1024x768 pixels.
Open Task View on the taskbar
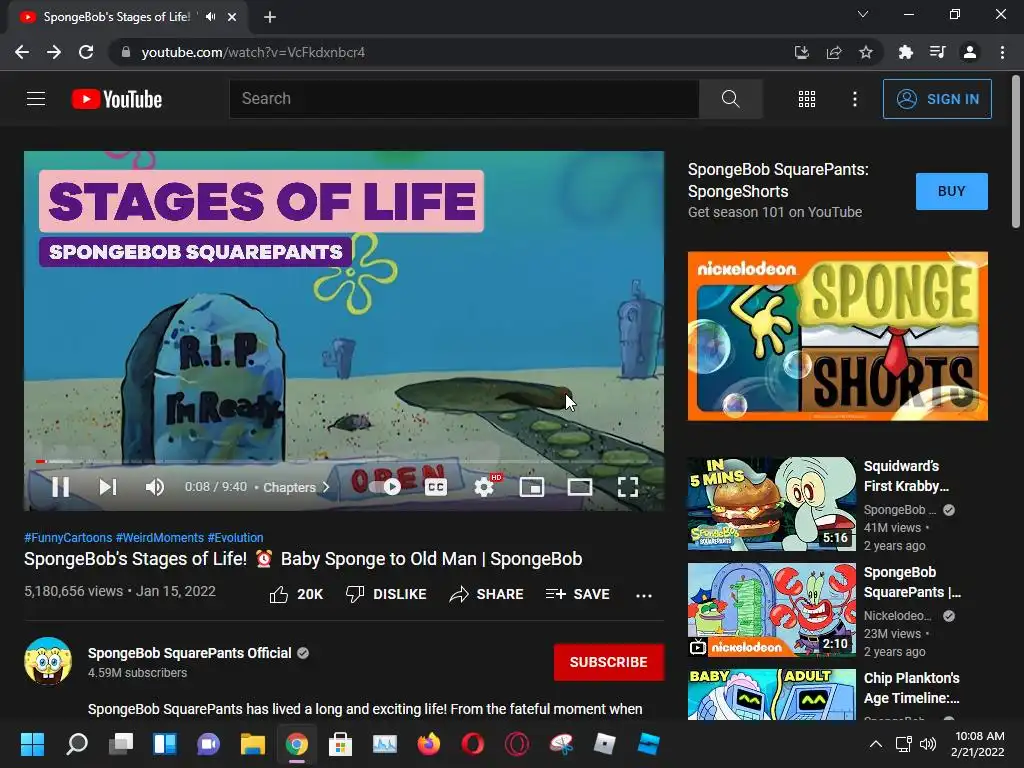pyautogui.click(x=121, y=744)
